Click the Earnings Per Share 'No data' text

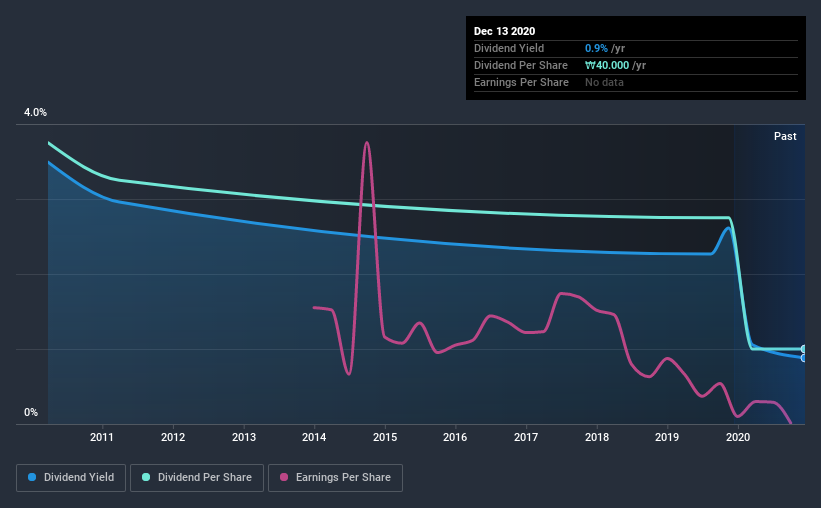[604, 82]
